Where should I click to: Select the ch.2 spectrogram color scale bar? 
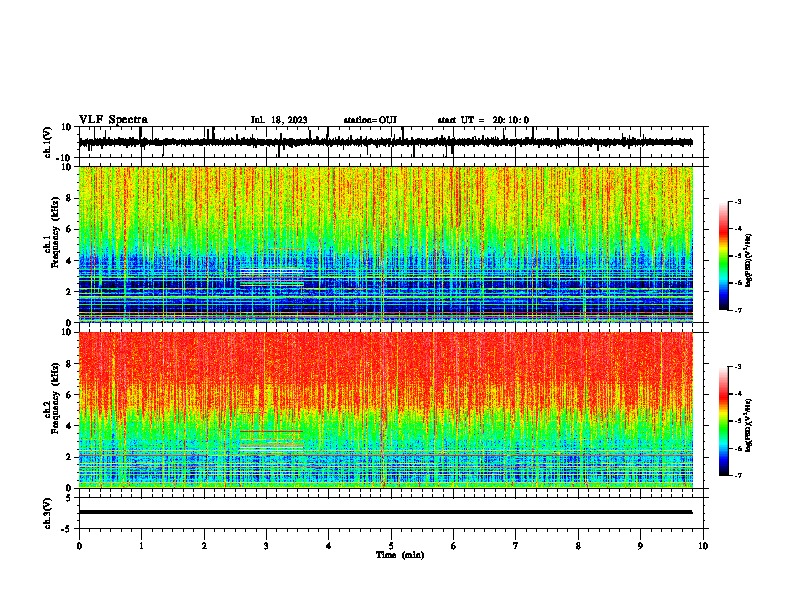click(x=723, y=421)
